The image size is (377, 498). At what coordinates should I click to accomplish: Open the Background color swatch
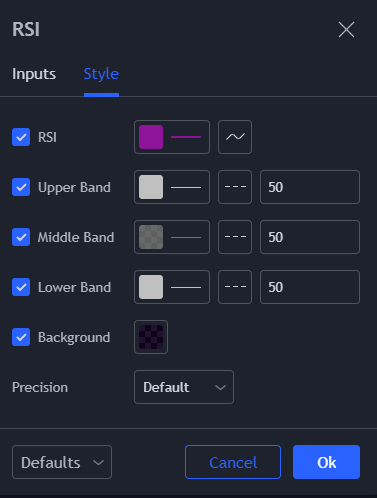coord(151,337)
